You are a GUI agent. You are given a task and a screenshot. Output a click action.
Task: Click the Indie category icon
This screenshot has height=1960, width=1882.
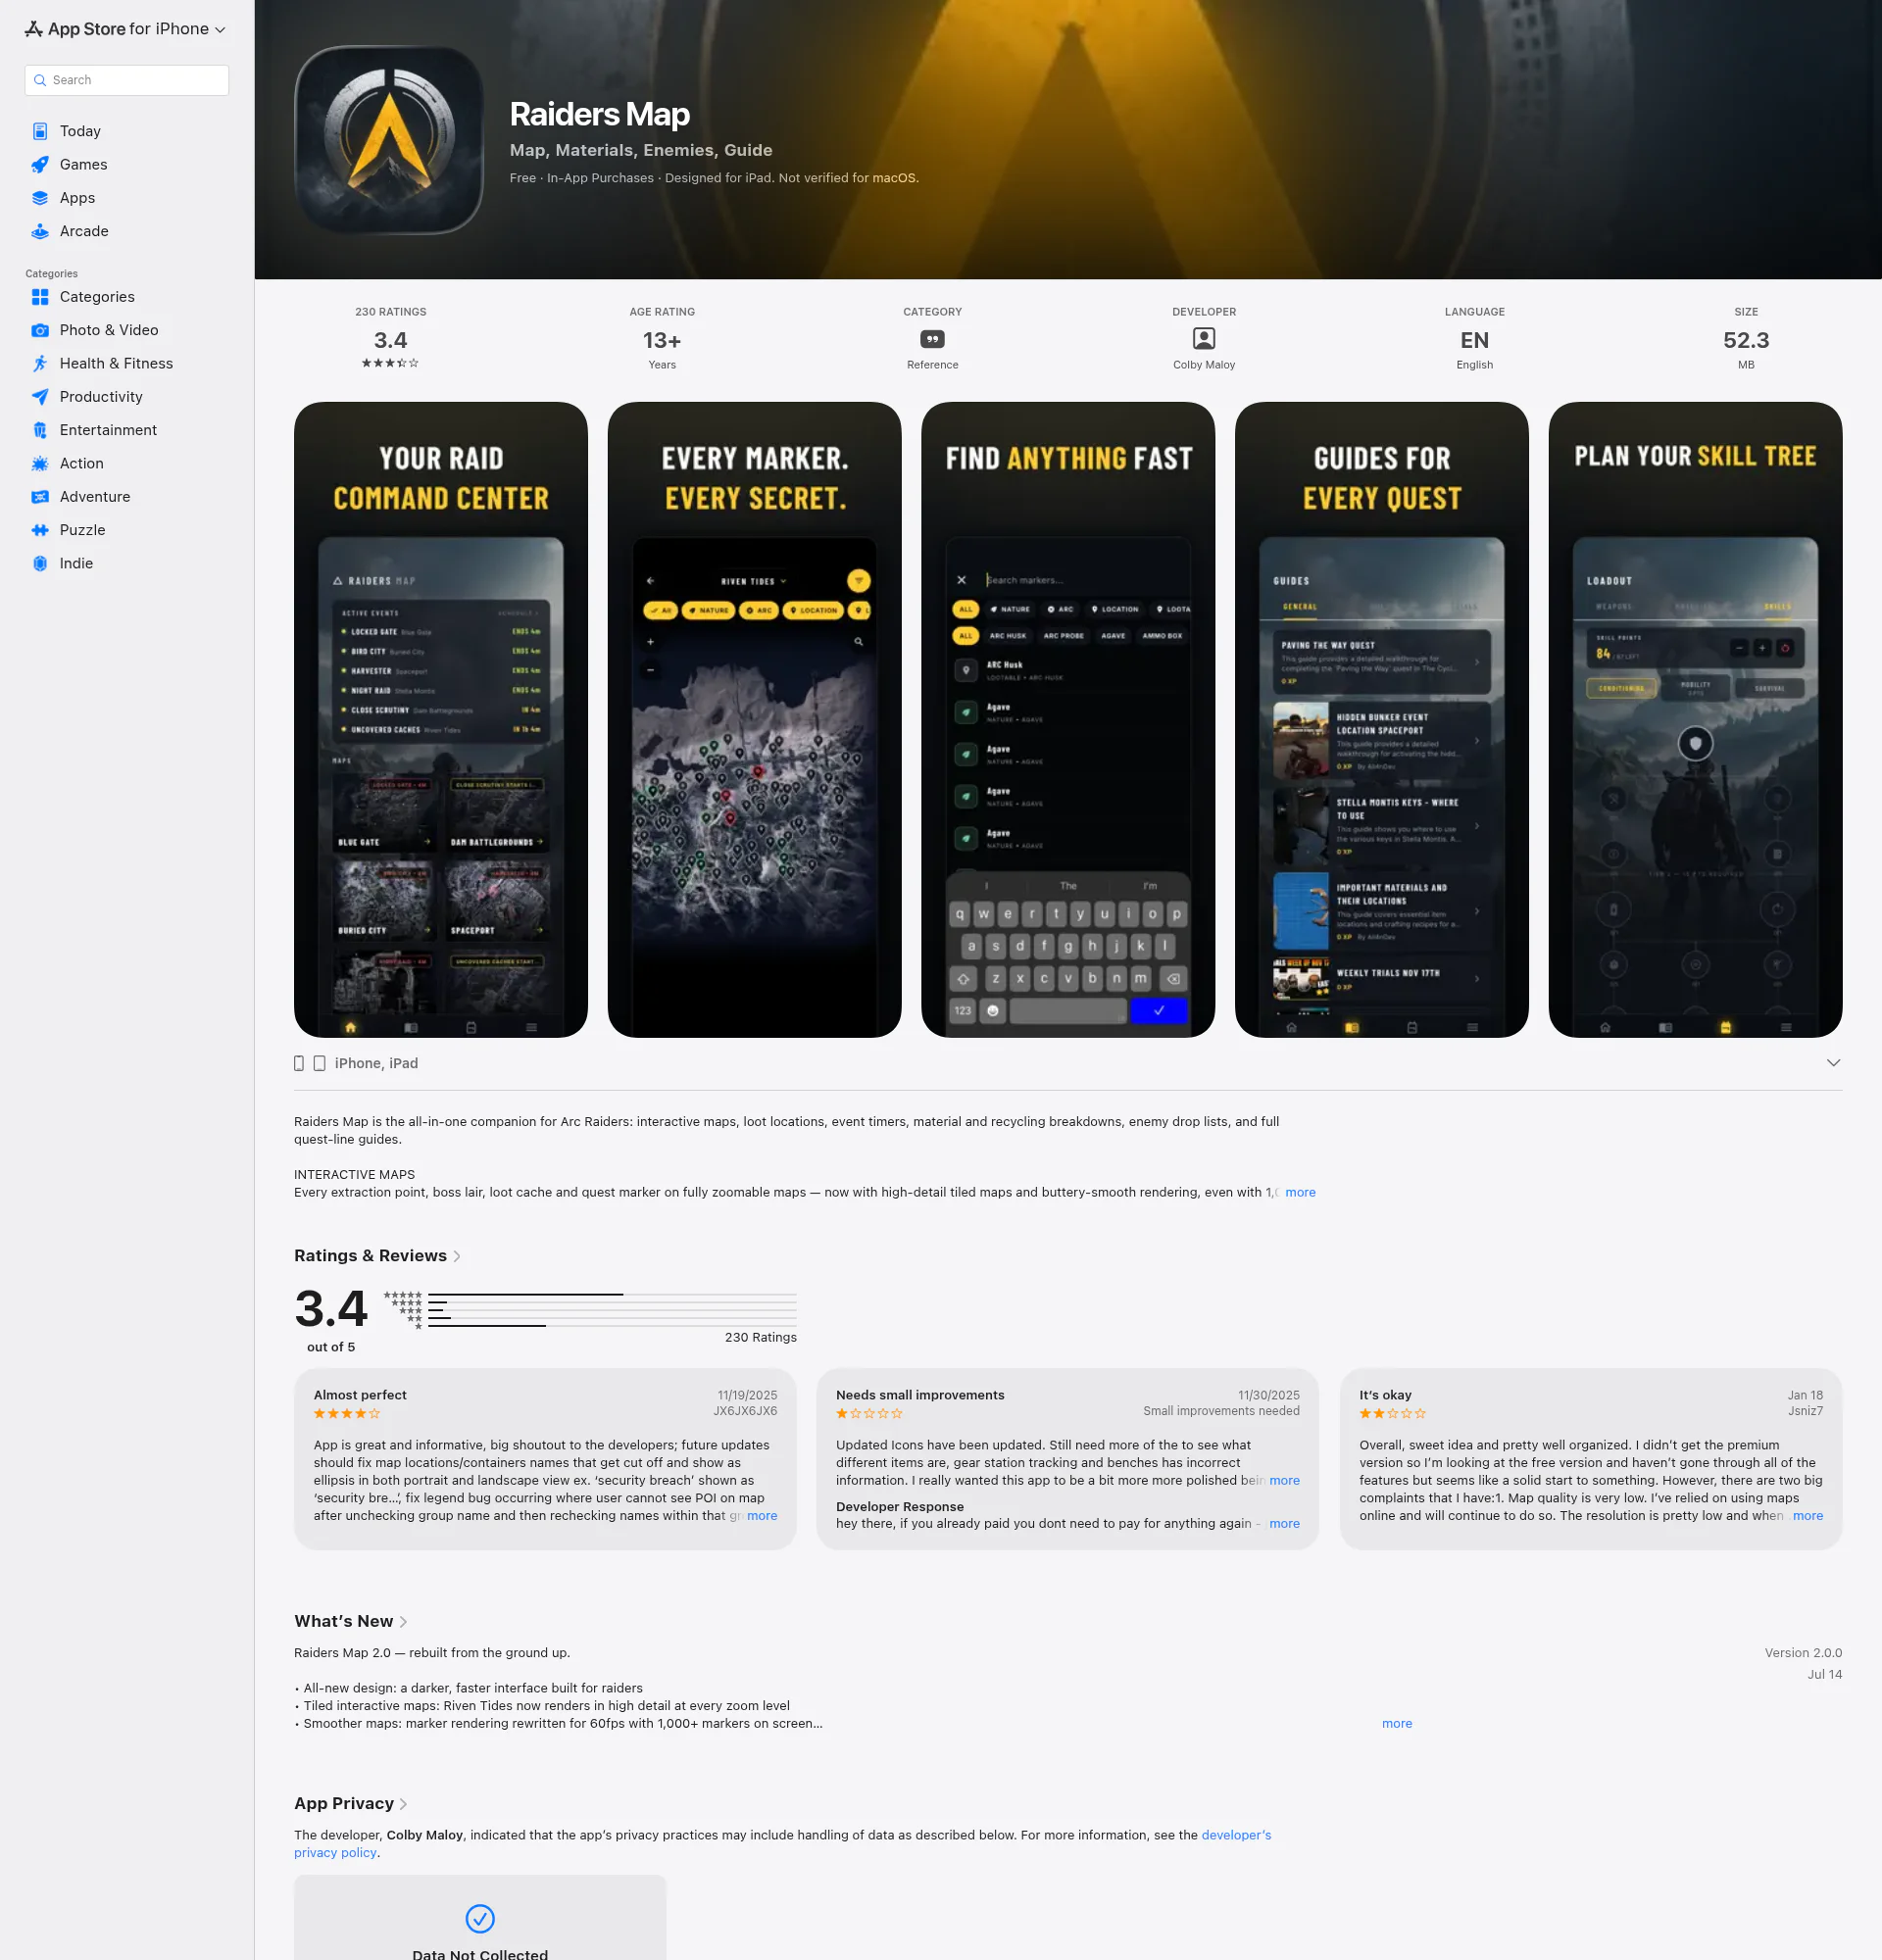40,563
